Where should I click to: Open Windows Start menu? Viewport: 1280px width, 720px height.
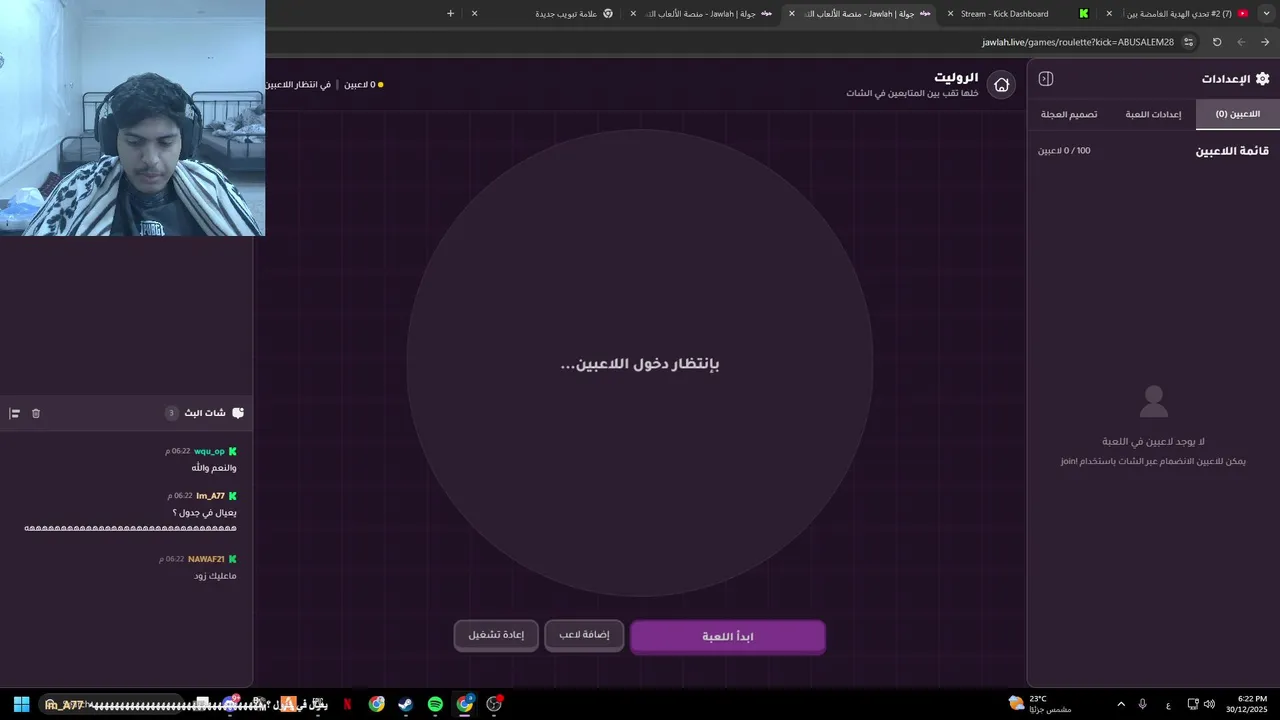(21, 704)
